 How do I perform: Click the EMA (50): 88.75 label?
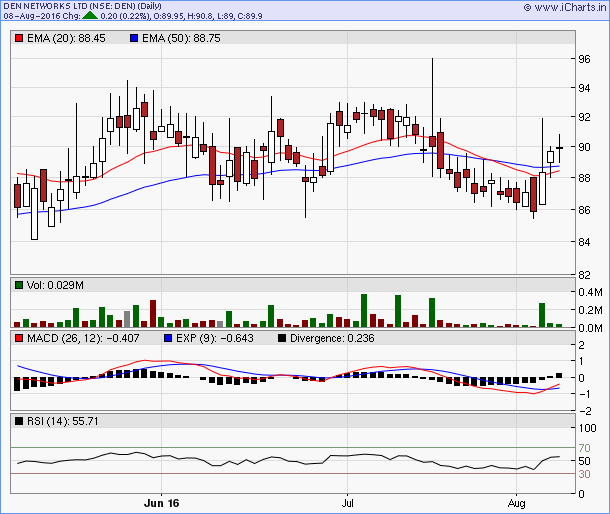181,38
